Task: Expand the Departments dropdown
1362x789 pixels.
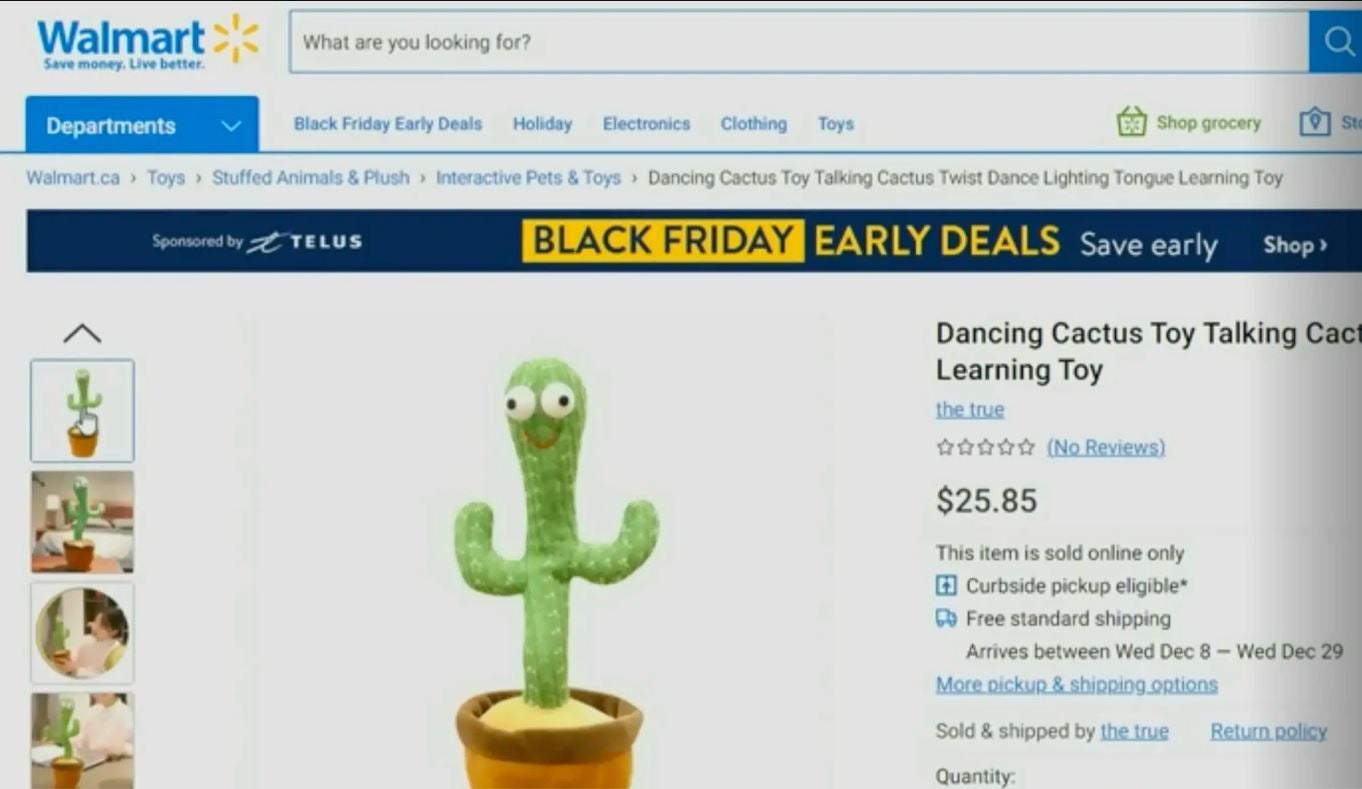Action: click(142, 125)
